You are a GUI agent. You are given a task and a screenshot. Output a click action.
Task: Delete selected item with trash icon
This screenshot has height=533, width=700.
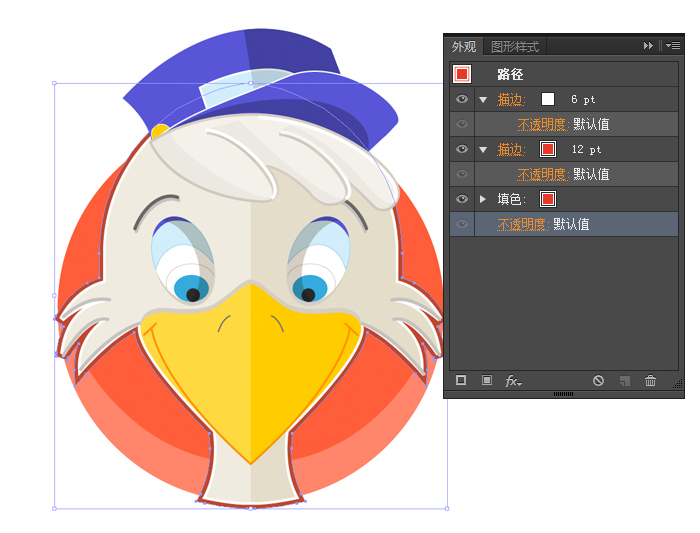click(x=651, y=381)
